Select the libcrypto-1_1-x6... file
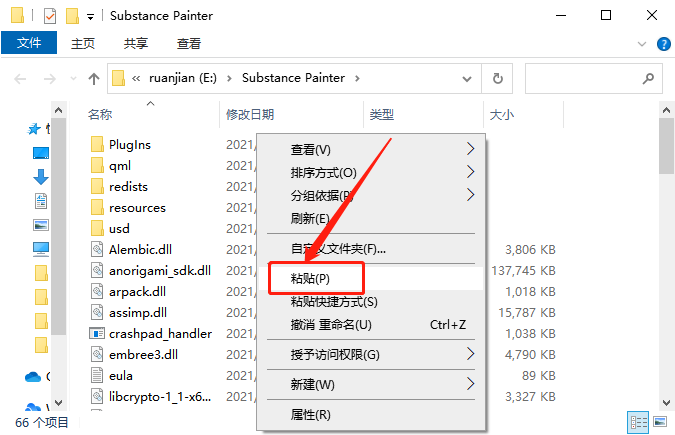Screen dimensions: 675x435 click(x=160, y=396)
